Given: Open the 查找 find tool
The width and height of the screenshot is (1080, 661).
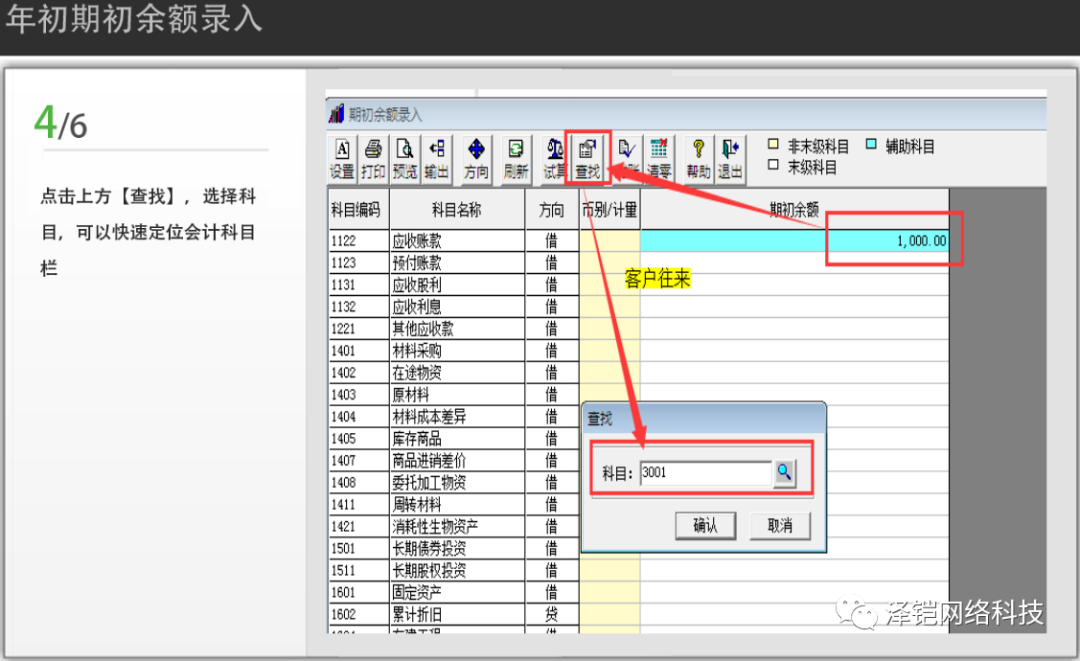Looking at the screenshot, I should pos(588,159).
